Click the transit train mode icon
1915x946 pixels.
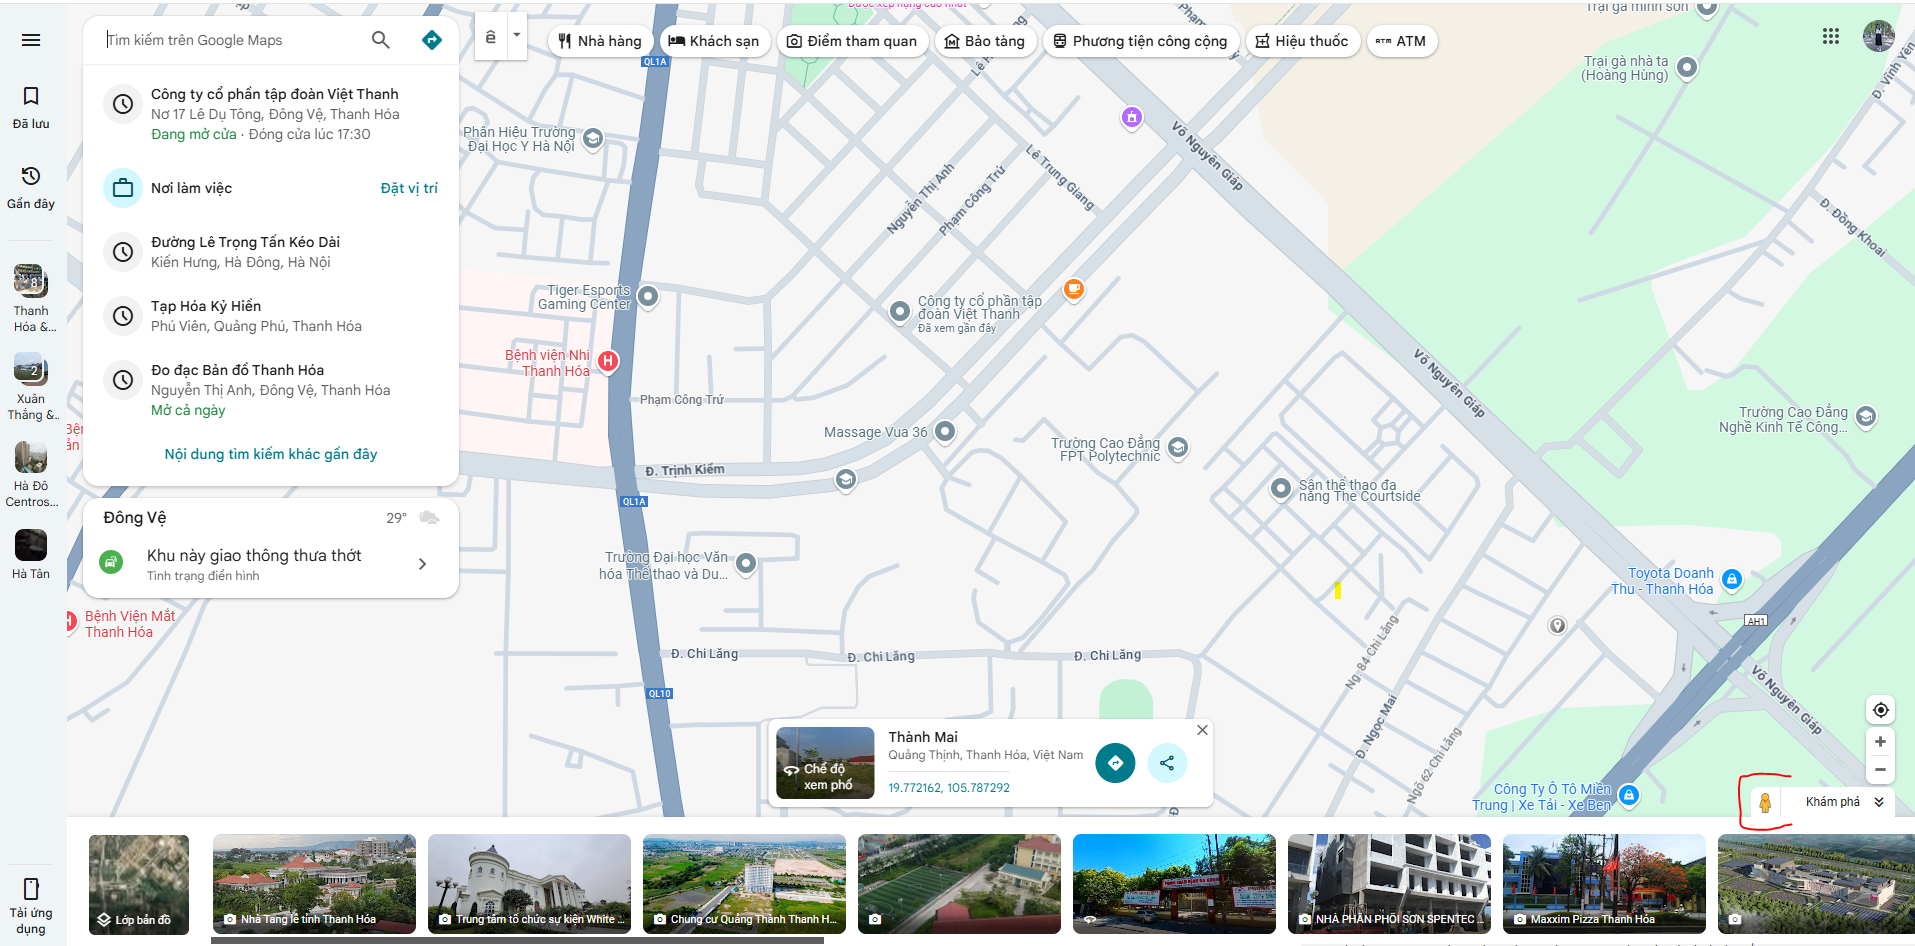point(490,37)
